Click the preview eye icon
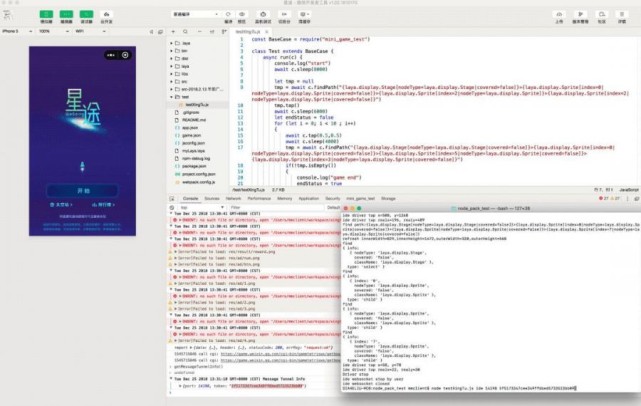This screenshot has width=641, height=406. 242,14
